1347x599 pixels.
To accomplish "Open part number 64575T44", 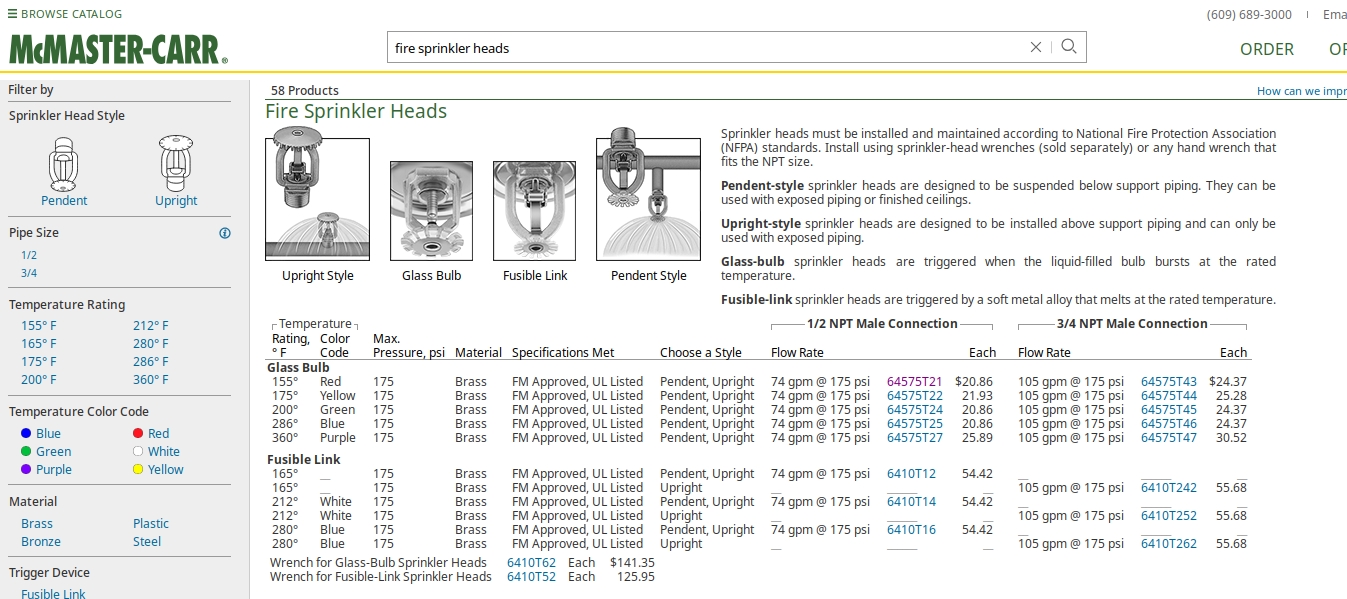I will coord(1169,395).
